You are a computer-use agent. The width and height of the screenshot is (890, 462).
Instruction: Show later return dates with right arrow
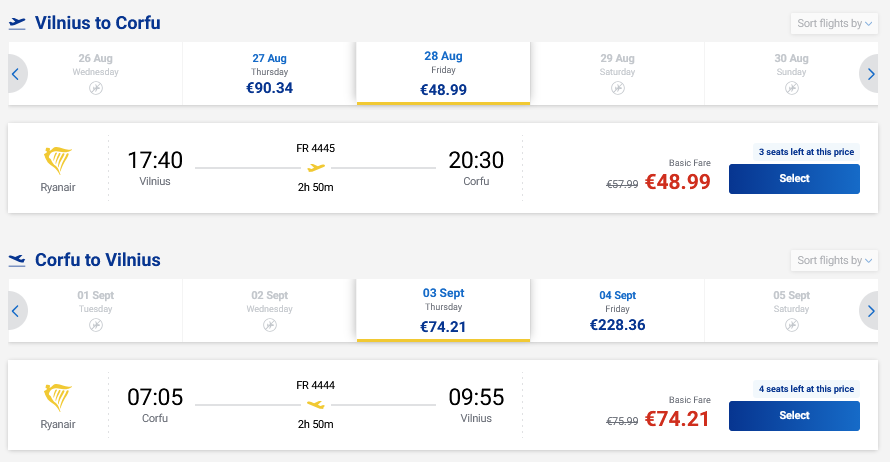(870, 311)
